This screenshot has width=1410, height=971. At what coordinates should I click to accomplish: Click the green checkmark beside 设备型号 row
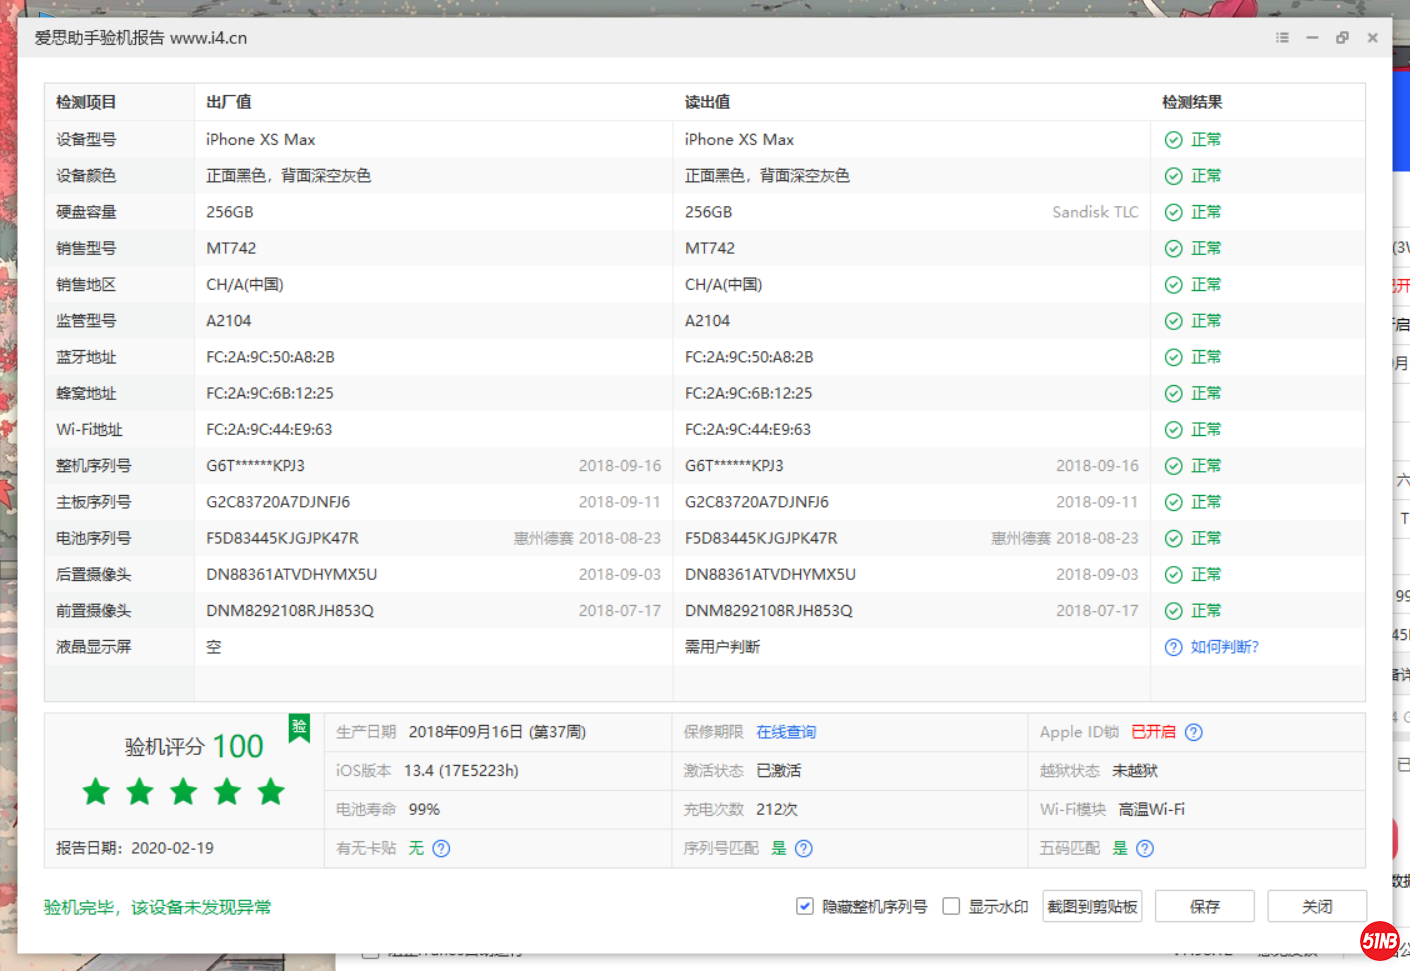(1172, 139)
